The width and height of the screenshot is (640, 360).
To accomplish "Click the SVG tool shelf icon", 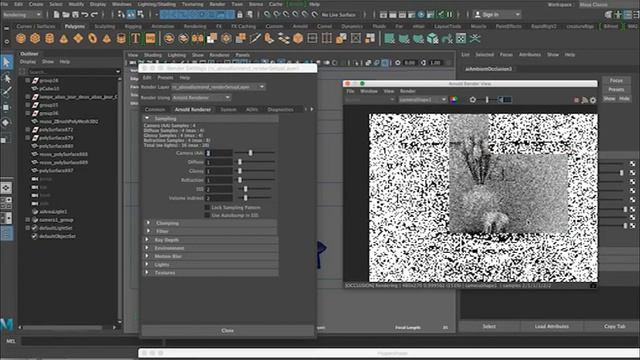I will pos(150,39).
